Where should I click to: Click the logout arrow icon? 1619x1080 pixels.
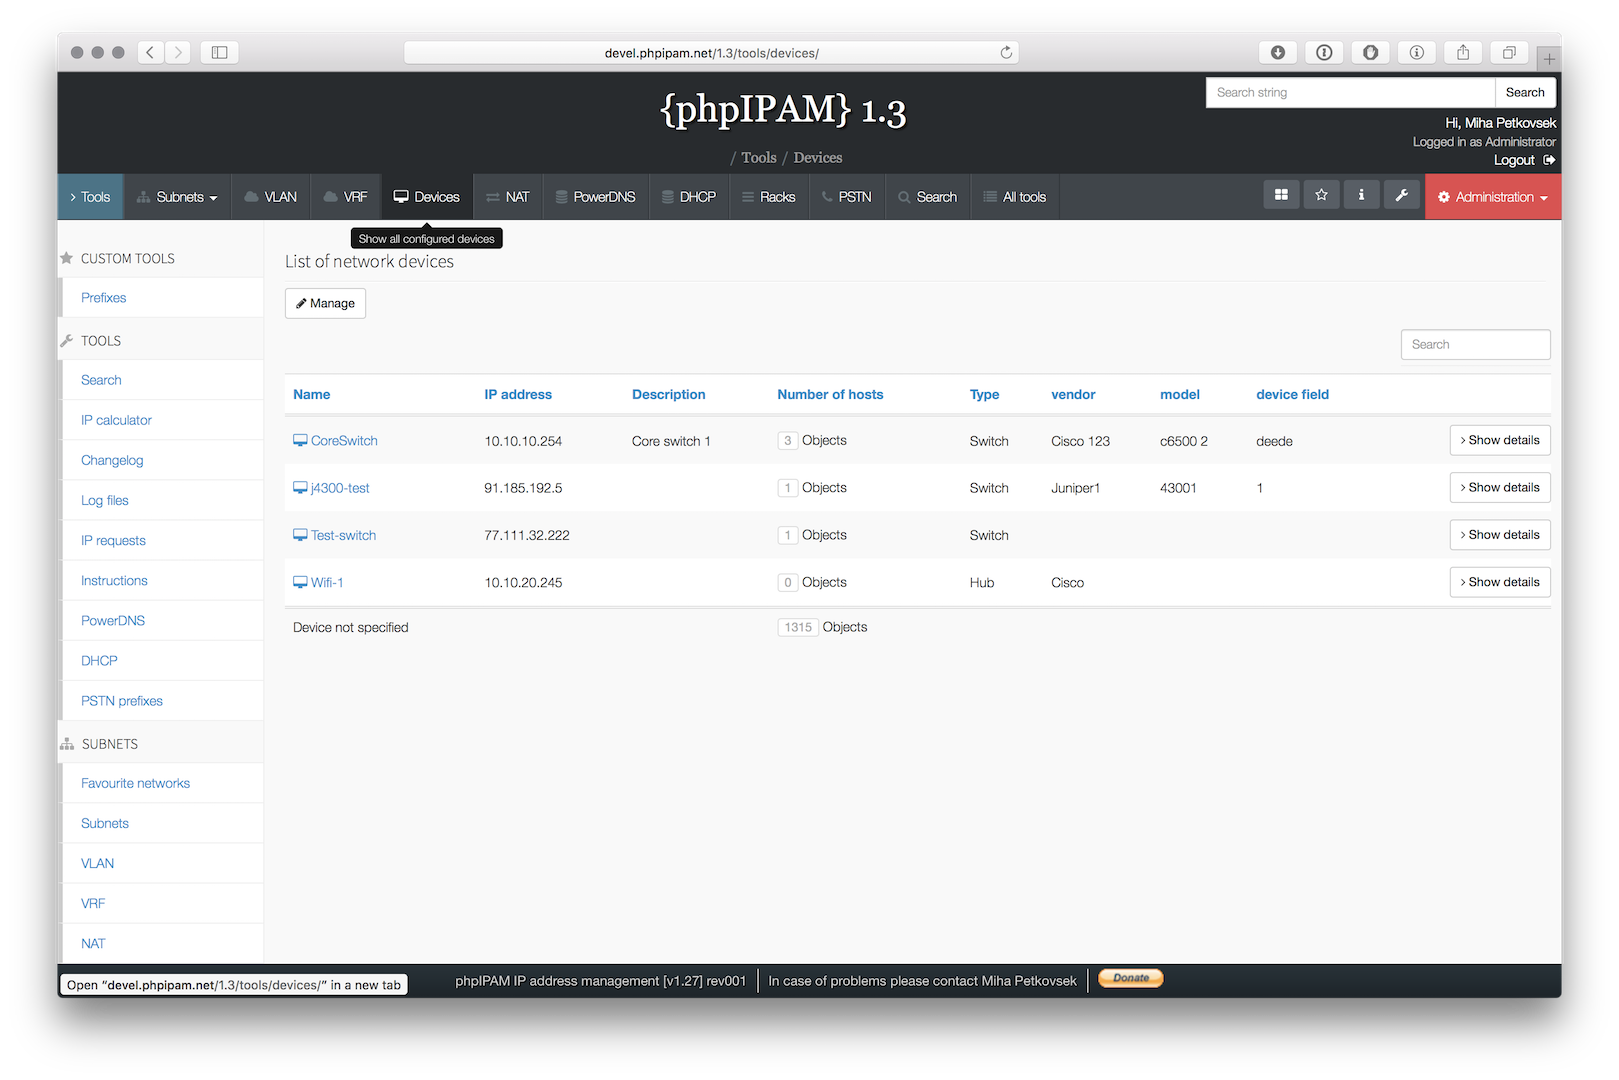click(1549, 160)
